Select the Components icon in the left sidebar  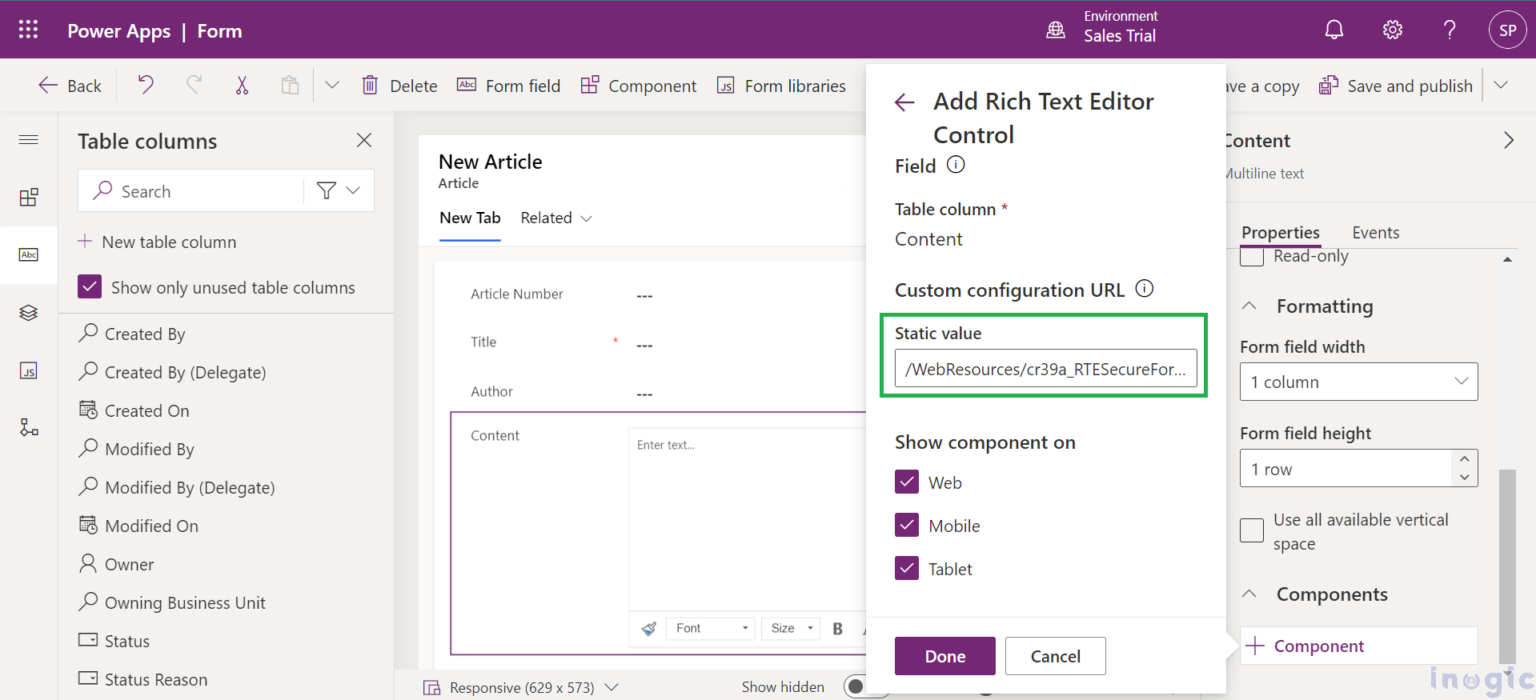[29, 197]
